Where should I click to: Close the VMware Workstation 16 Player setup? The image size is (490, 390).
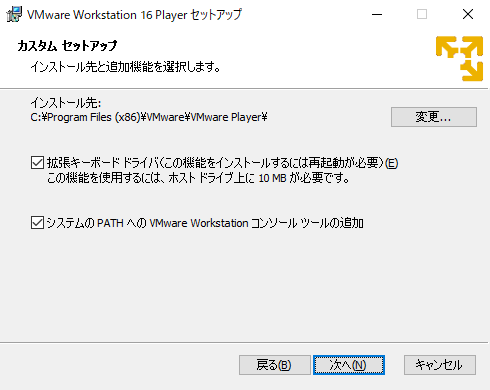[468, 15]
